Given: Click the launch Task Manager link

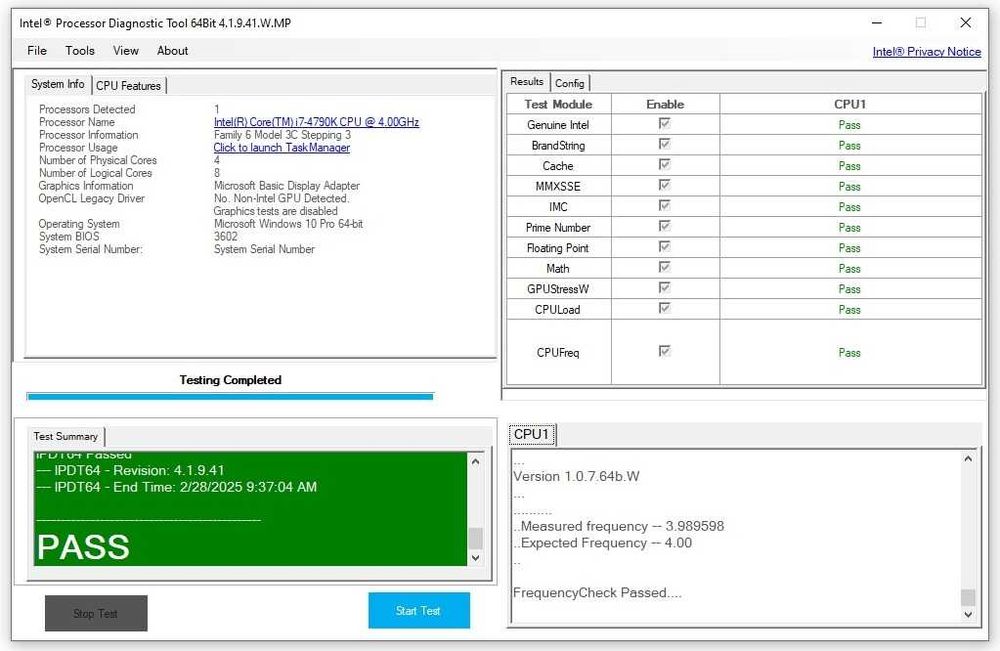Looking at the screenshot, I should [x=282, y=147].
